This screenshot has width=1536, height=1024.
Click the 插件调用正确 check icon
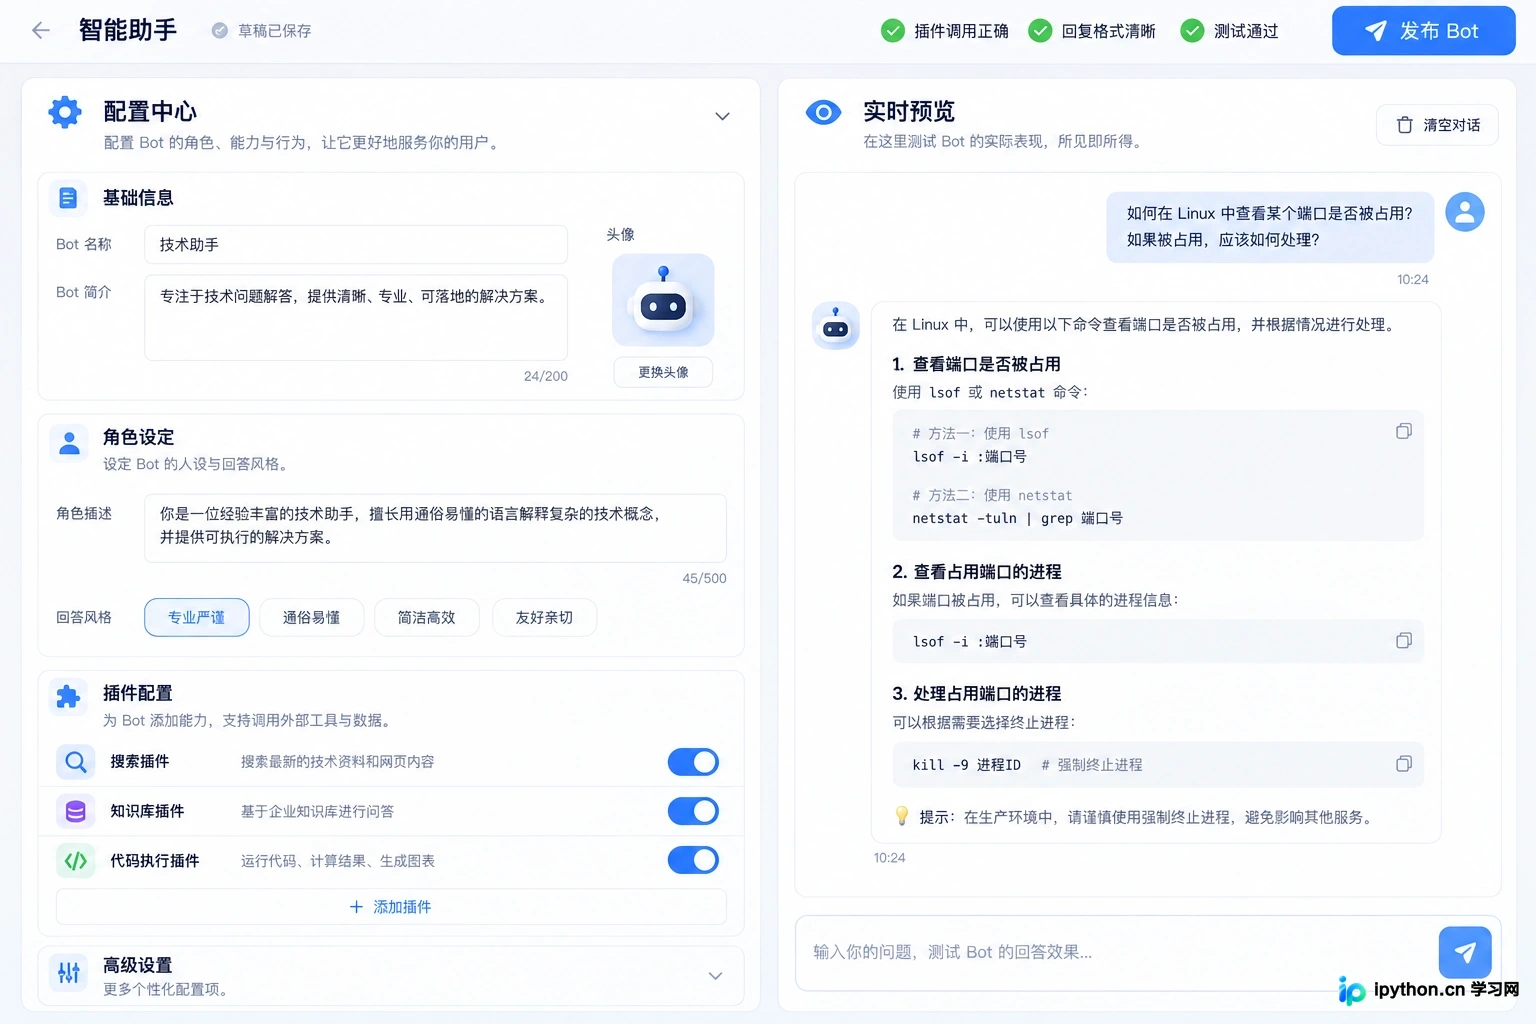click(892, 31)
